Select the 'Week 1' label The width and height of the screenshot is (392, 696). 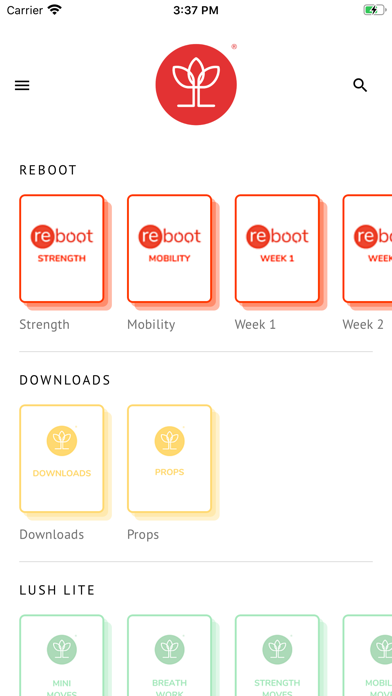255,325
